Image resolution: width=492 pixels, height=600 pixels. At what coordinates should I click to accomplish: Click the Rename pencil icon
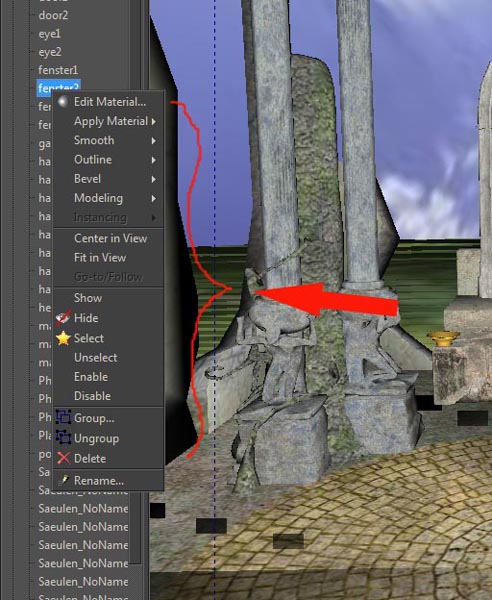point(63,480)
